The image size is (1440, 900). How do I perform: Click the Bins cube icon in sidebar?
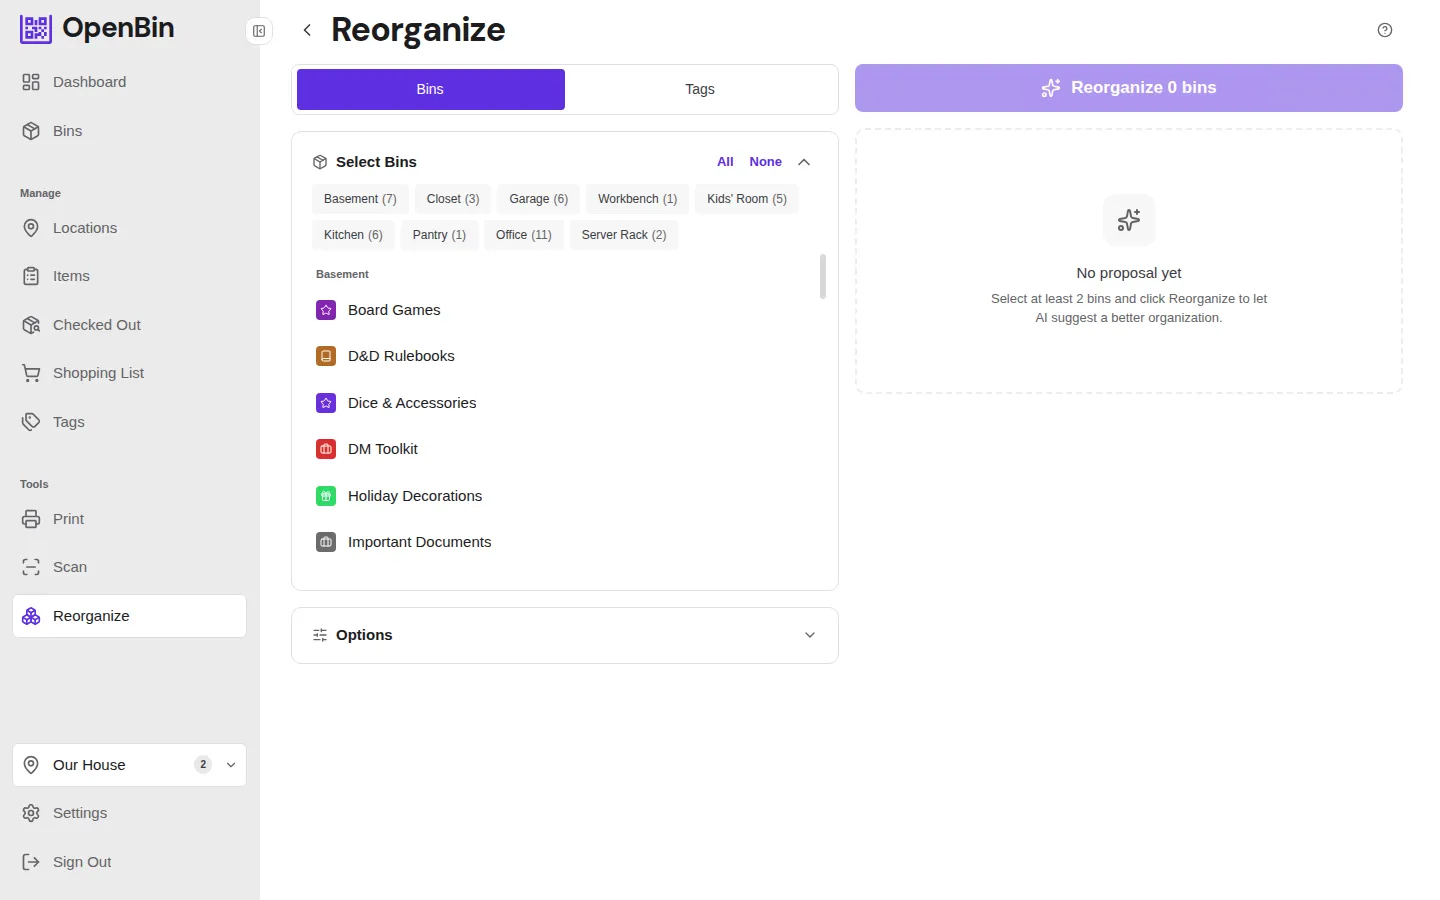[x=31, y=131]
